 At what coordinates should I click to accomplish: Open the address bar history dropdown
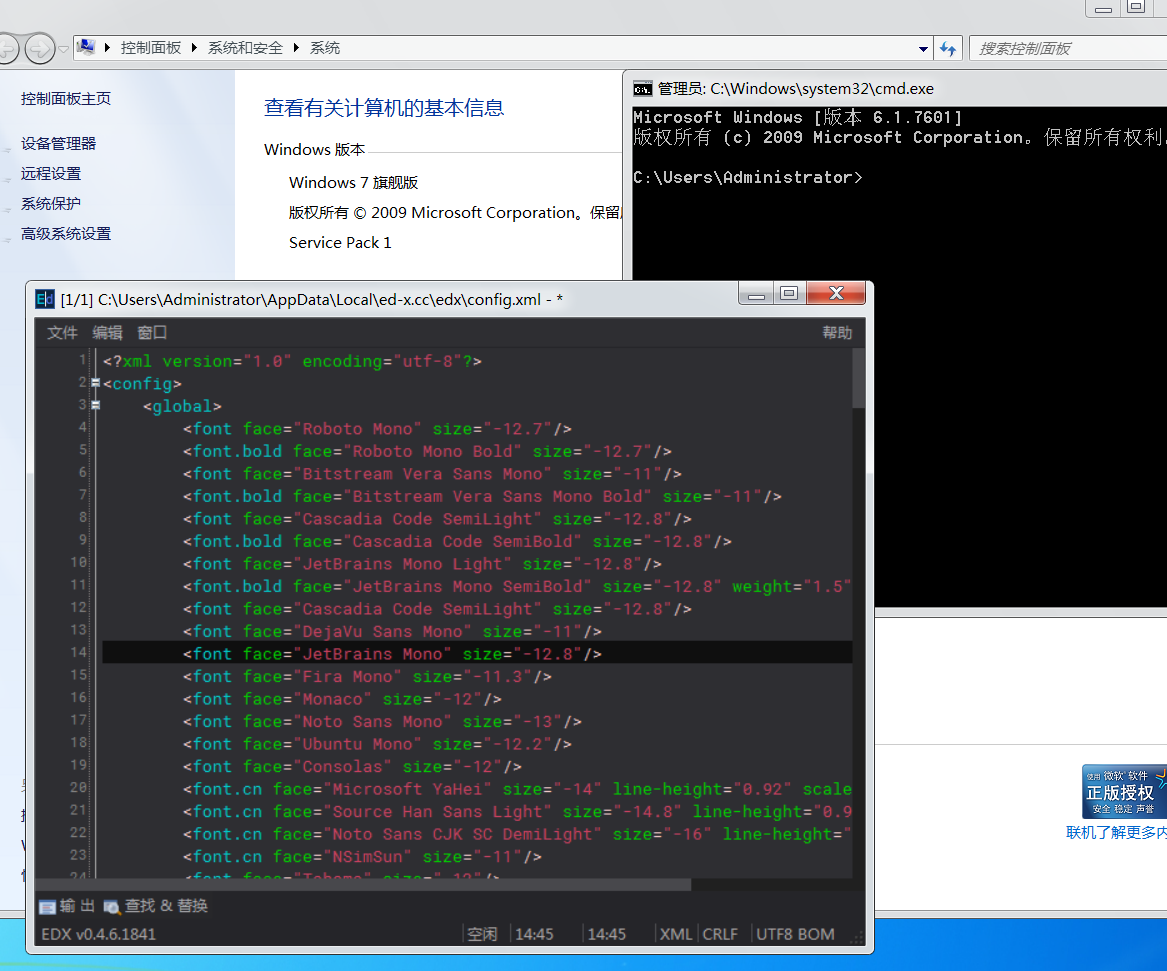pyautogui.click(x=923, y=49)
